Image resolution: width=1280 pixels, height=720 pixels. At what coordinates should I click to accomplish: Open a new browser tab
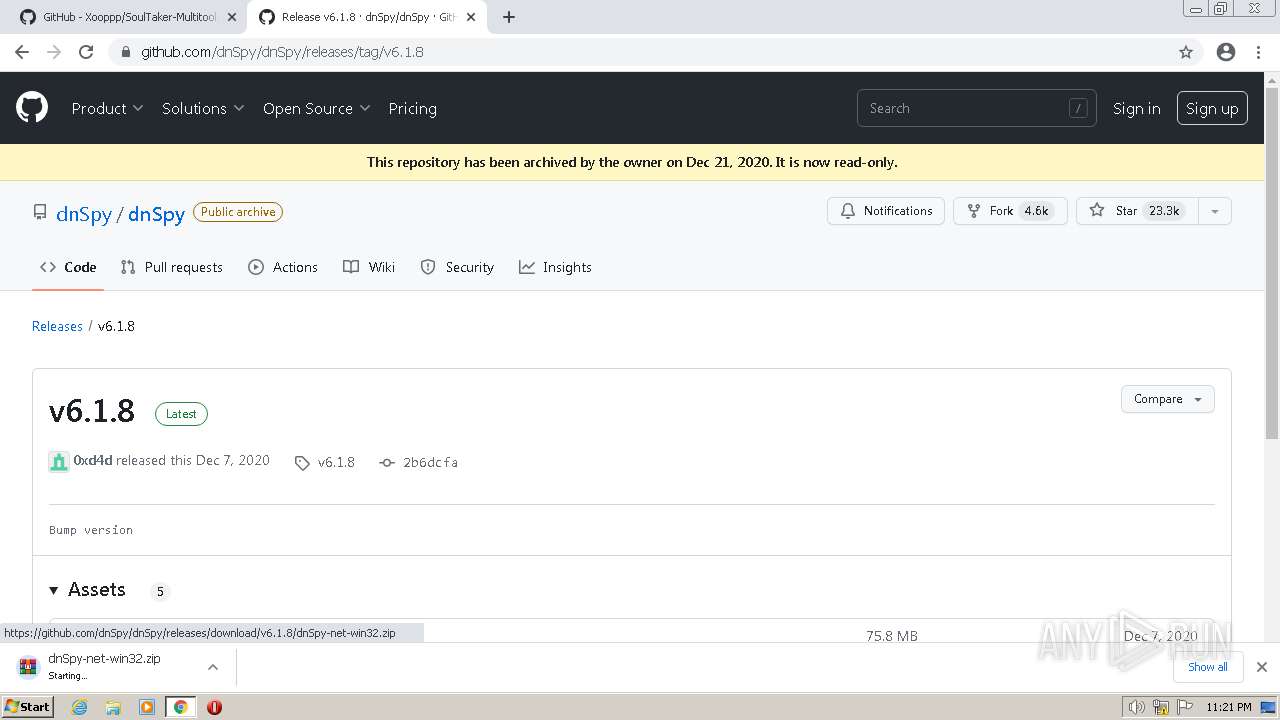(x=509, y=17)
